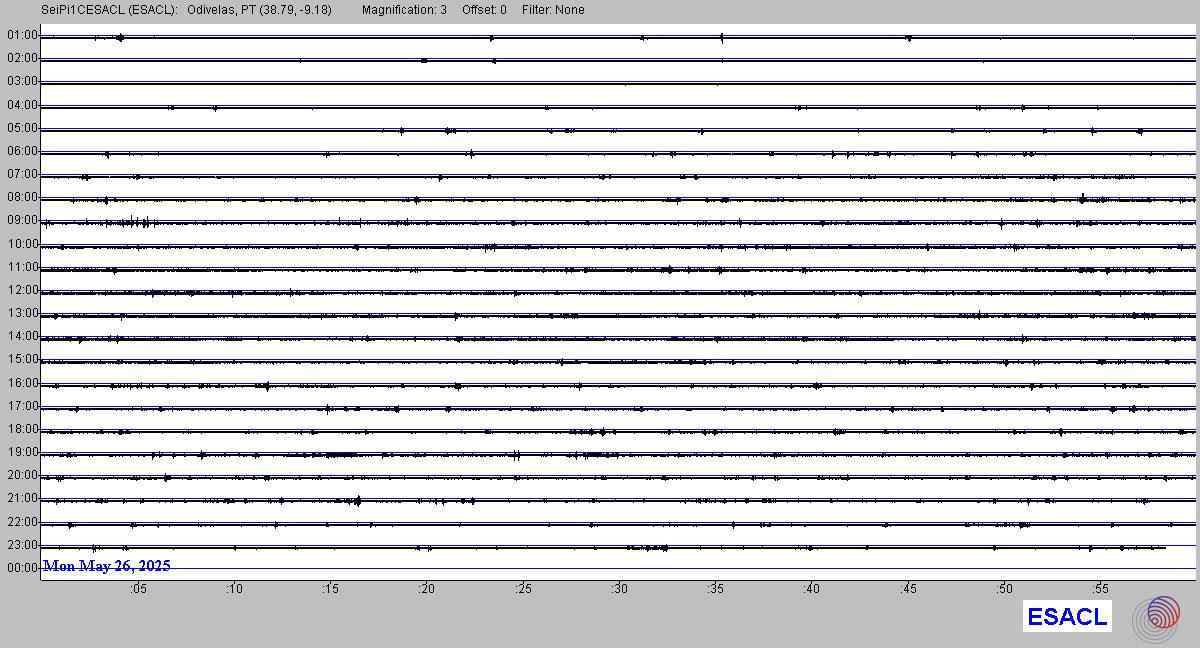Viewport: 1200px width, 648px height.
Task: Click the 17:00 hour label
Action: coord(22,406)
